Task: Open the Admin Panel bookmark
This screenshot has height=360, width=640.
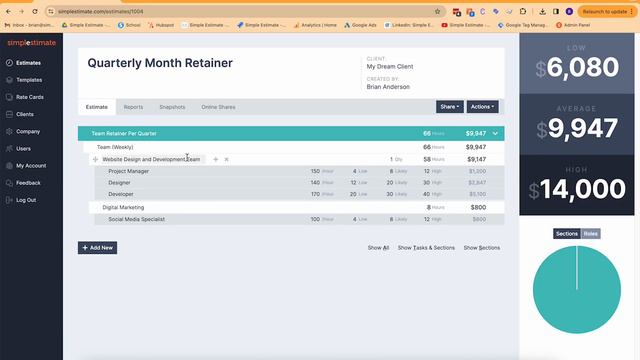Action: 573,25
